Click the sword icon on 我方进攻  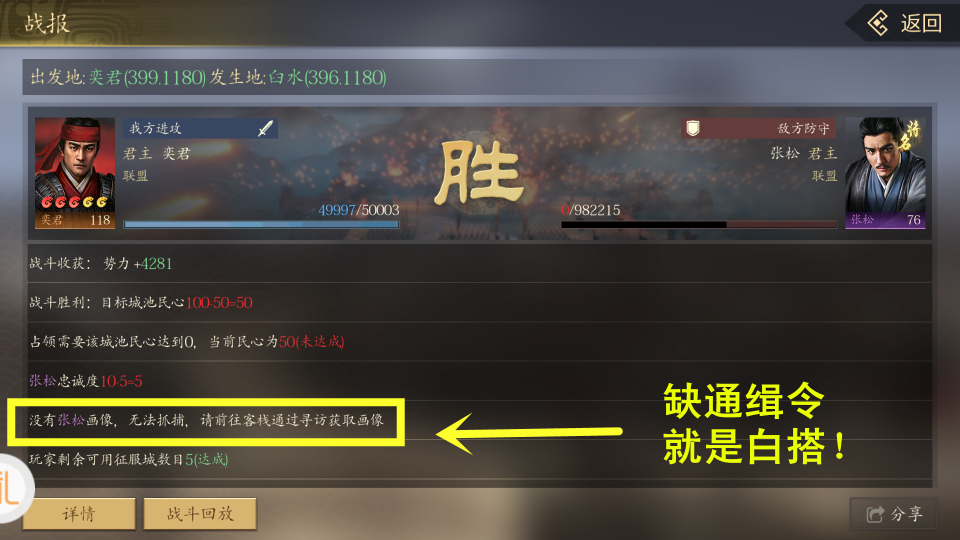click(x=266, y=129)
